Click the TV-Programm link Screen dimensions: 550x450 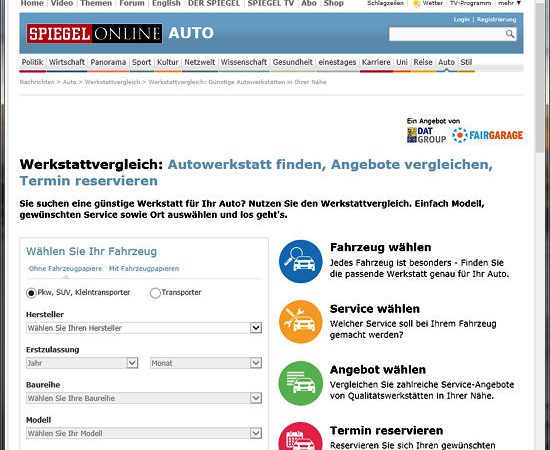[470, 3]
